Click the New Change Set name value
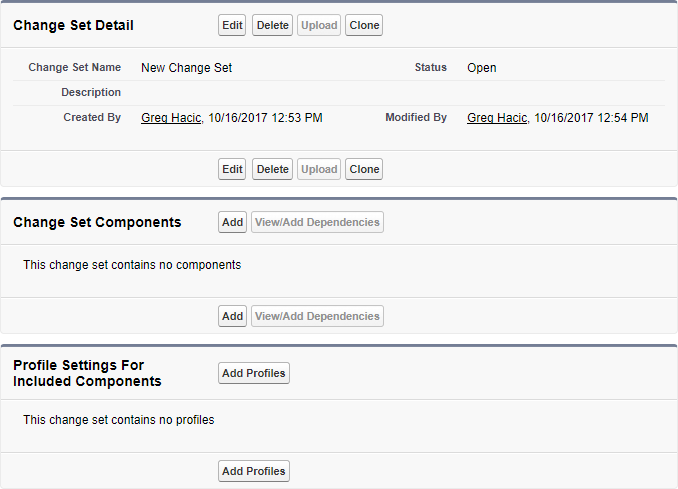Viewport: 678px width, 489px height. 187,68
